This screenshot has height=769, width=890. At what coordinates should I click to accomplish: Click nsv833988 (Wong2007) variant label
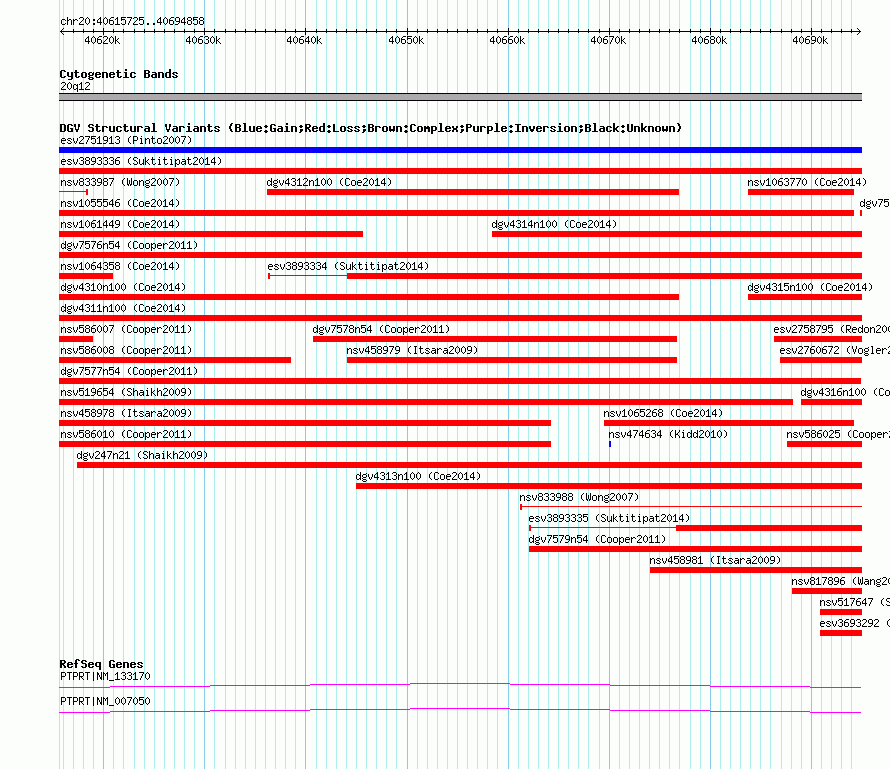tap(579, 497)
